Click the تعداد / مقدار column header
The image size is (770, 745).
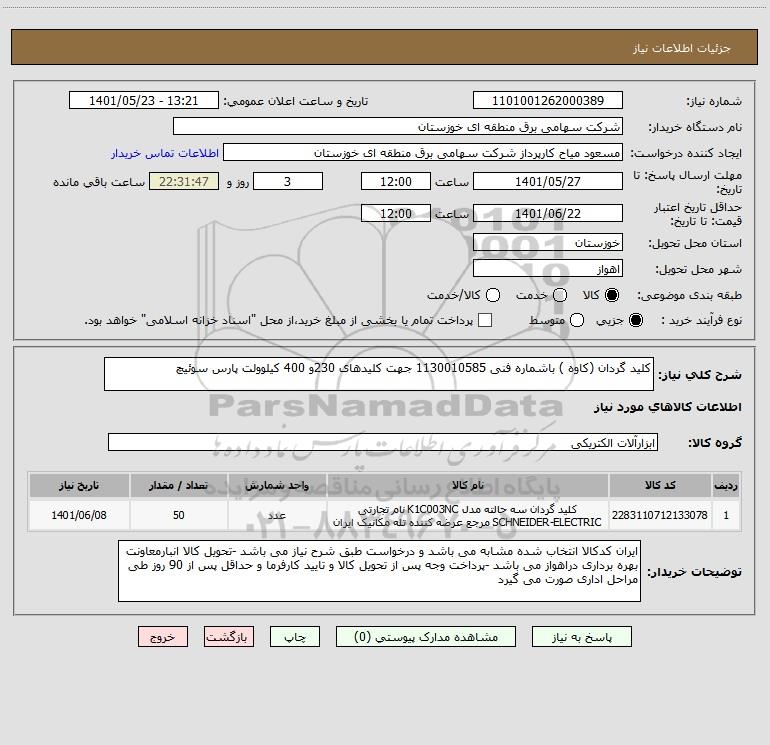tap(179, 485)
